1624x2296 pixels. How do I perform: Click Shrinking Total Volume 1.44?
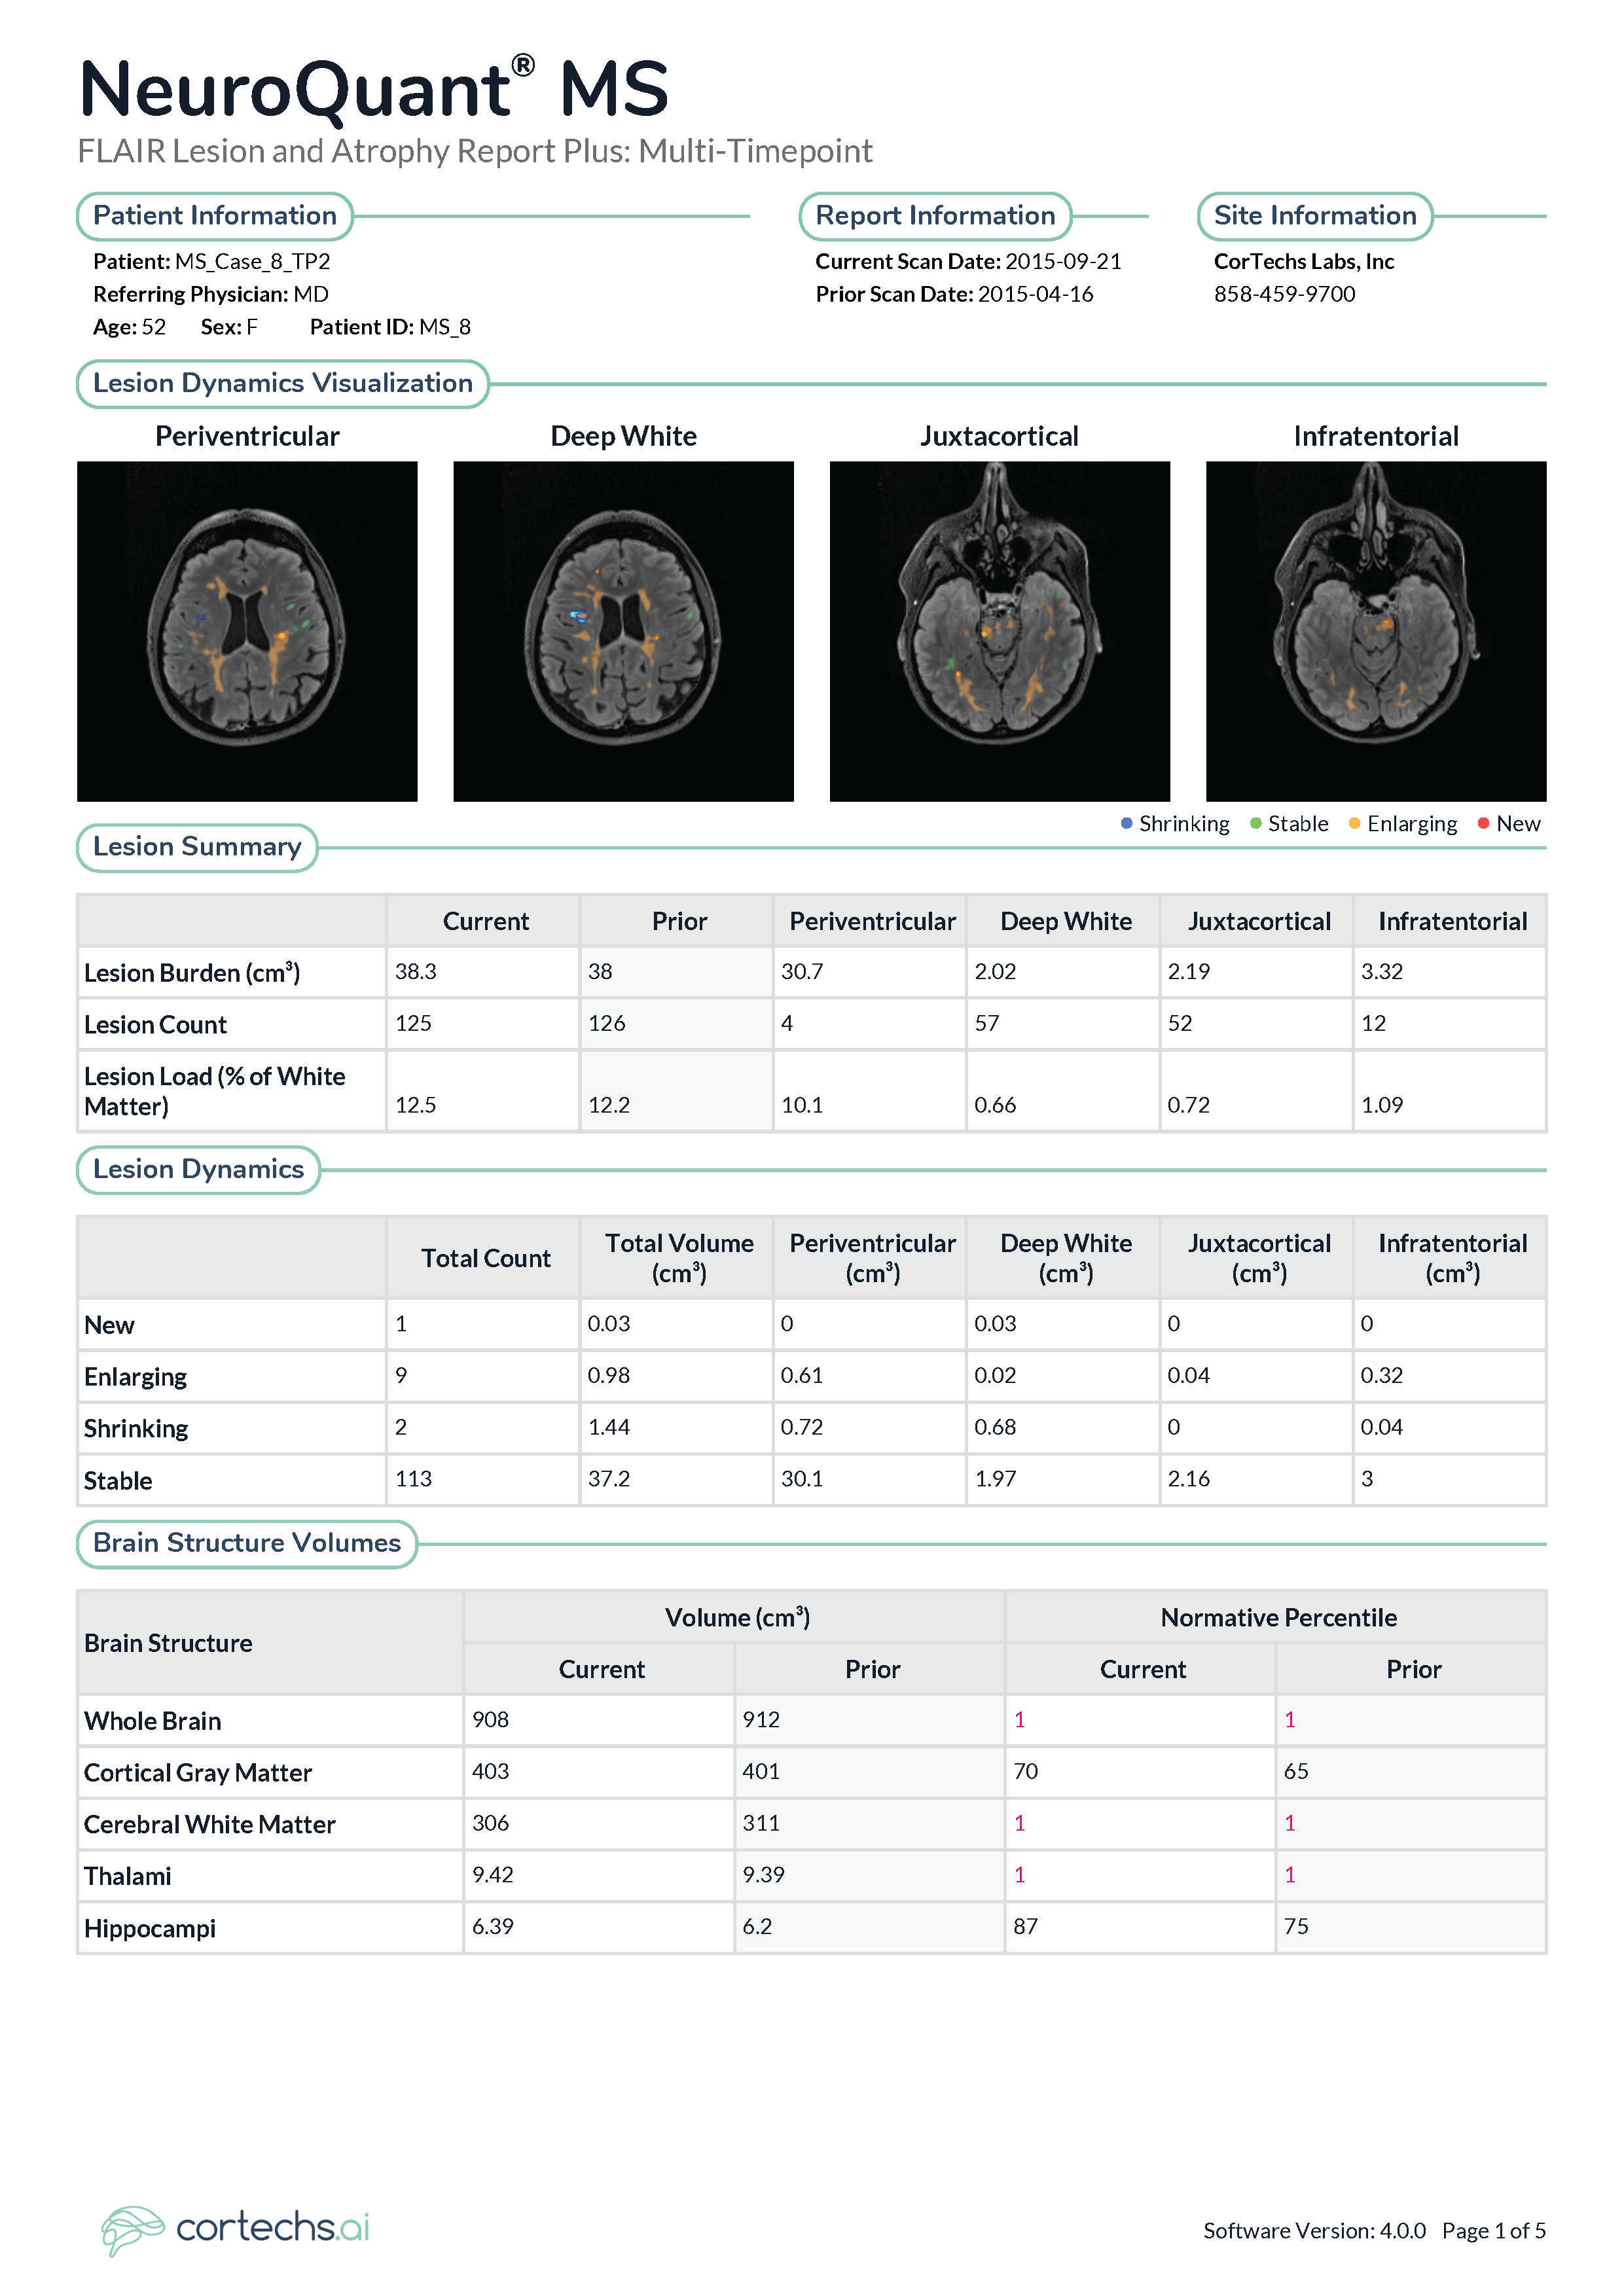click(609, 1428)
